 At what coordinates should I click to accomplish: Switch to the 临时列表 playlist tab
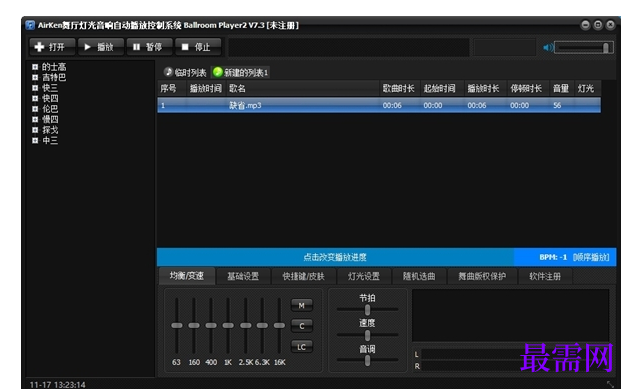(x=186, y=73)
